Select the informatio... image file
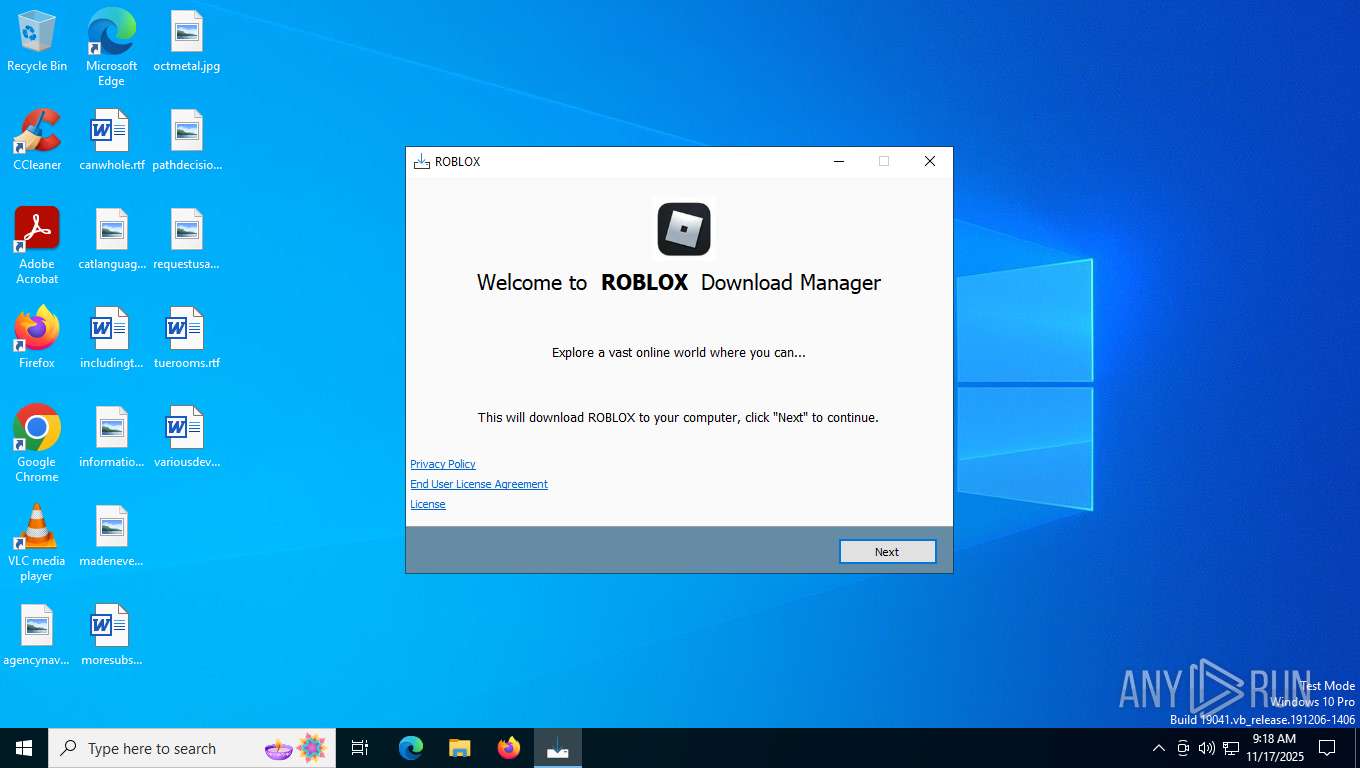 pyautogui.click(x=111, y=438)
